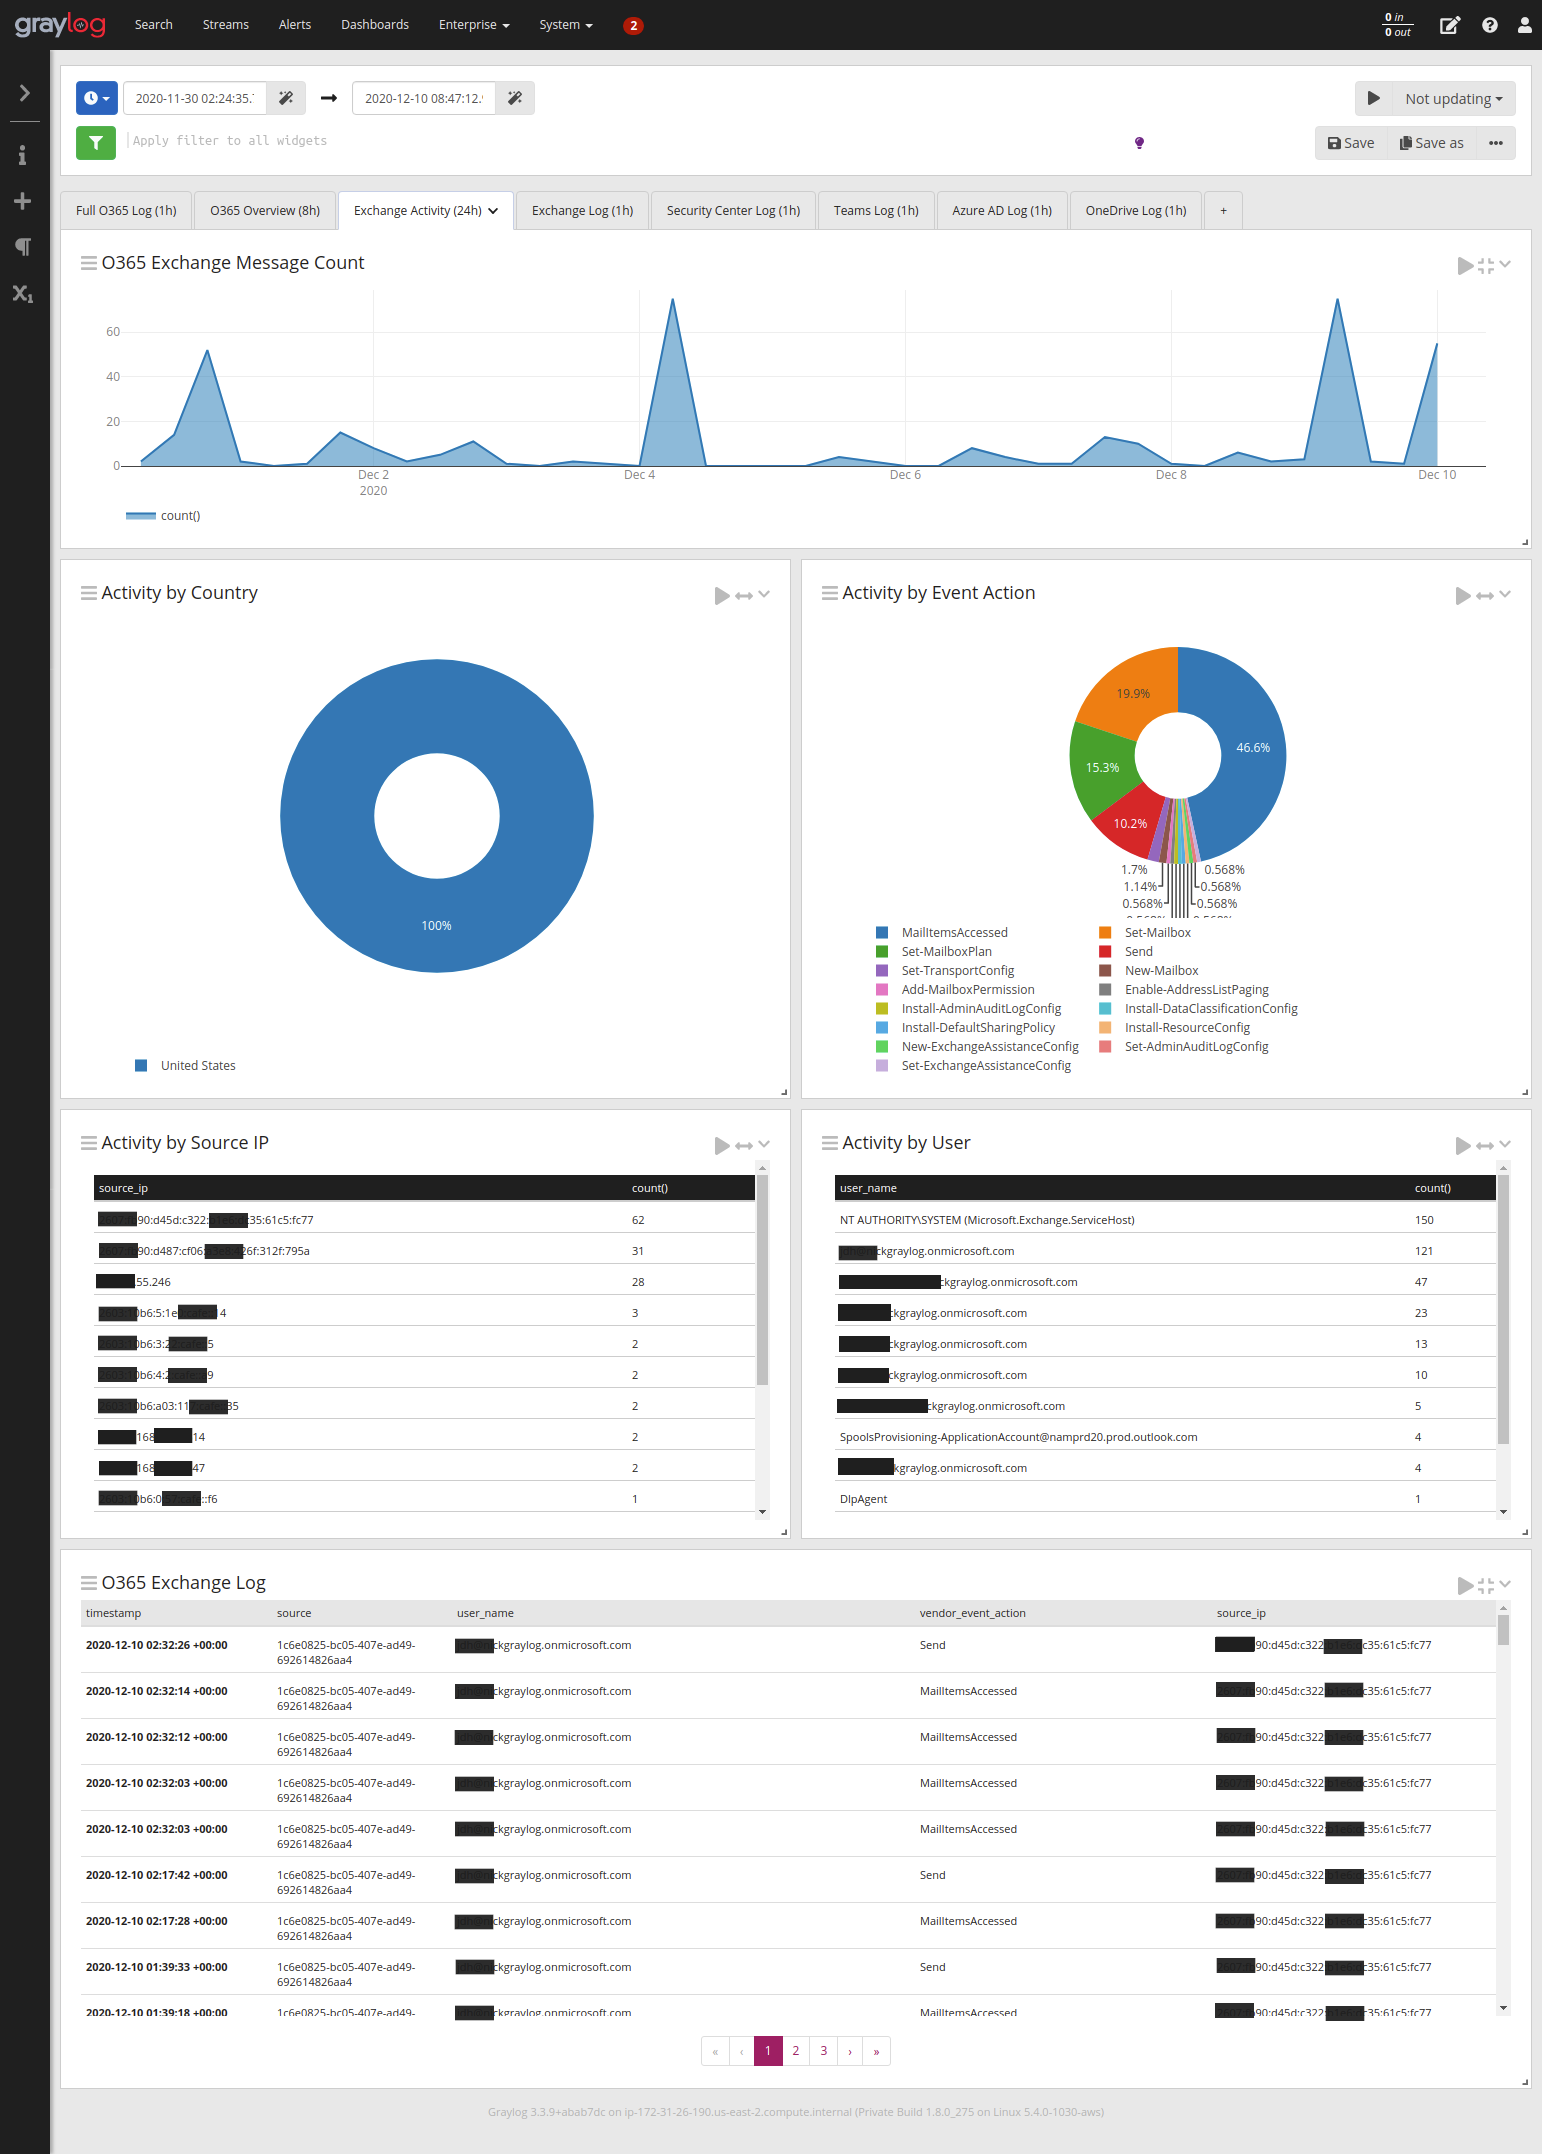Viewport: 1542px width, 2154px height.
Task: Toggle the Set-Mailbox legend entry
Action: [1145, 932]
